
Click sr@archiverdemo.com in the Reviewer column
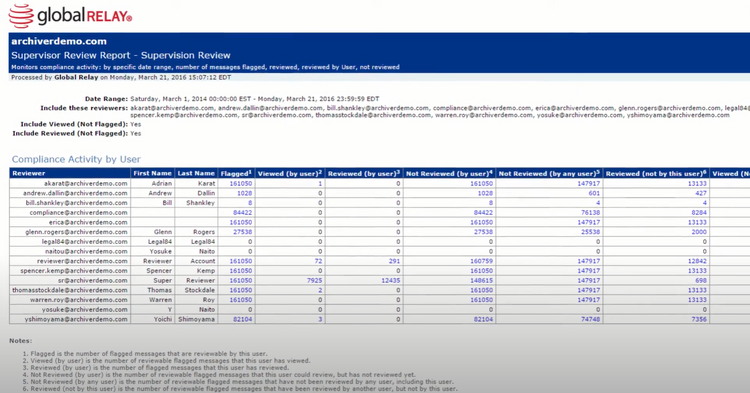[x=93, y=280]
